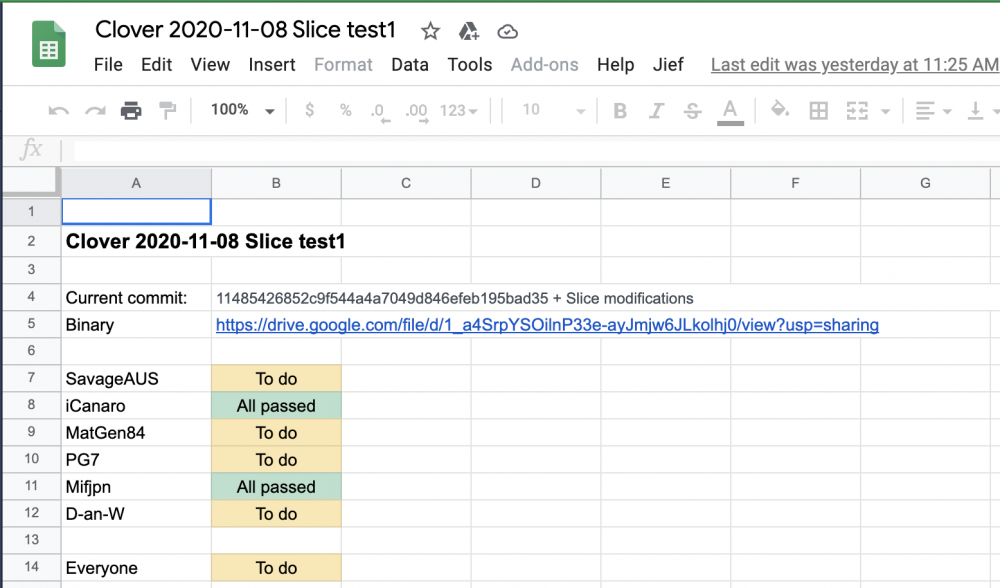Select column G header
Screen dimensions: 1000x588
[x=925, y=183]
